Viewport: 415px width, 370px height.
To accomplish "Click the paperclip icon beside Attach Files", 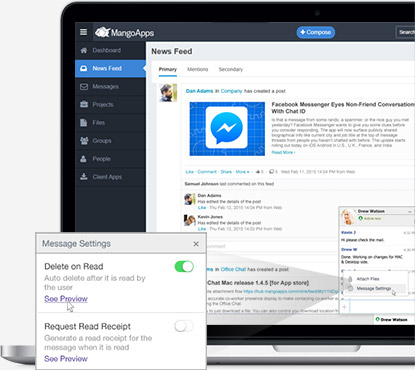I will [350, 279].
